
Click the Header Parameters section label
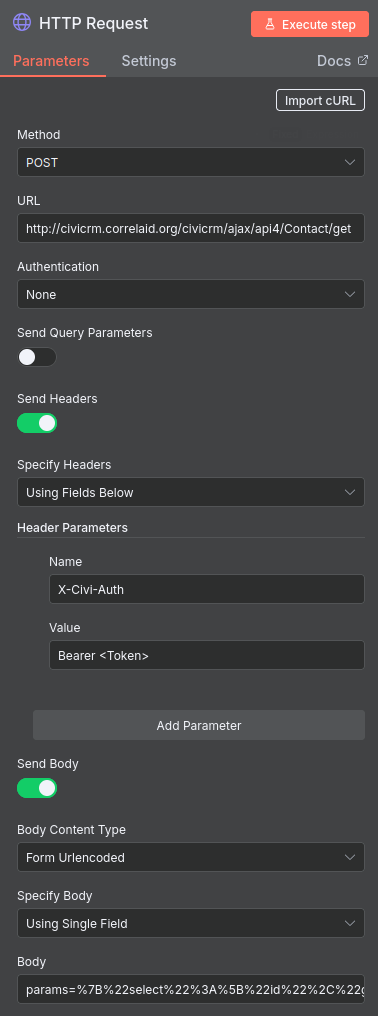pyautogui.click(x=73, y=527)
